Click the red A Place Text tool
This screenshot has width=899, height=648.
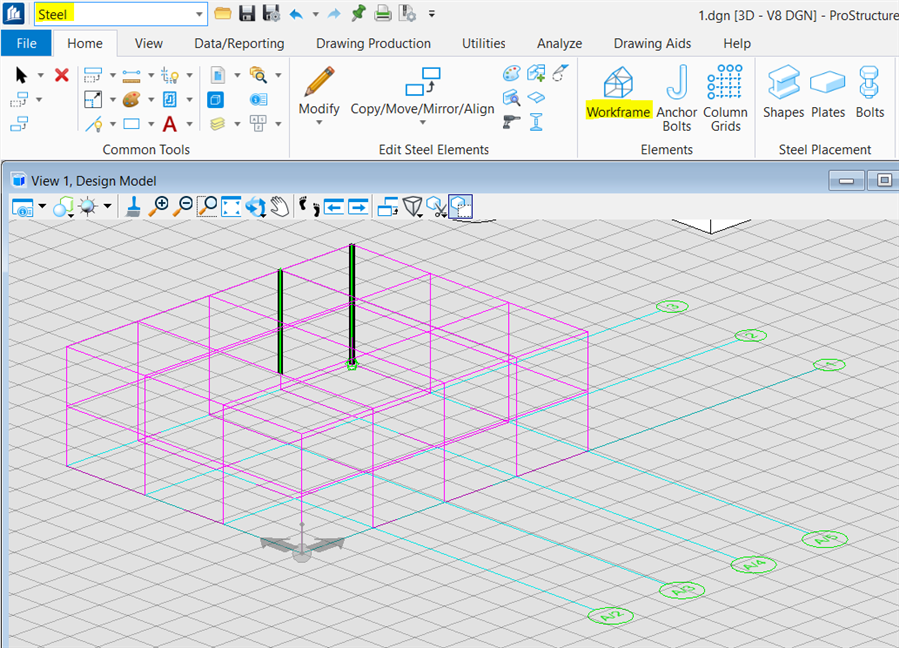click(169, 124)
